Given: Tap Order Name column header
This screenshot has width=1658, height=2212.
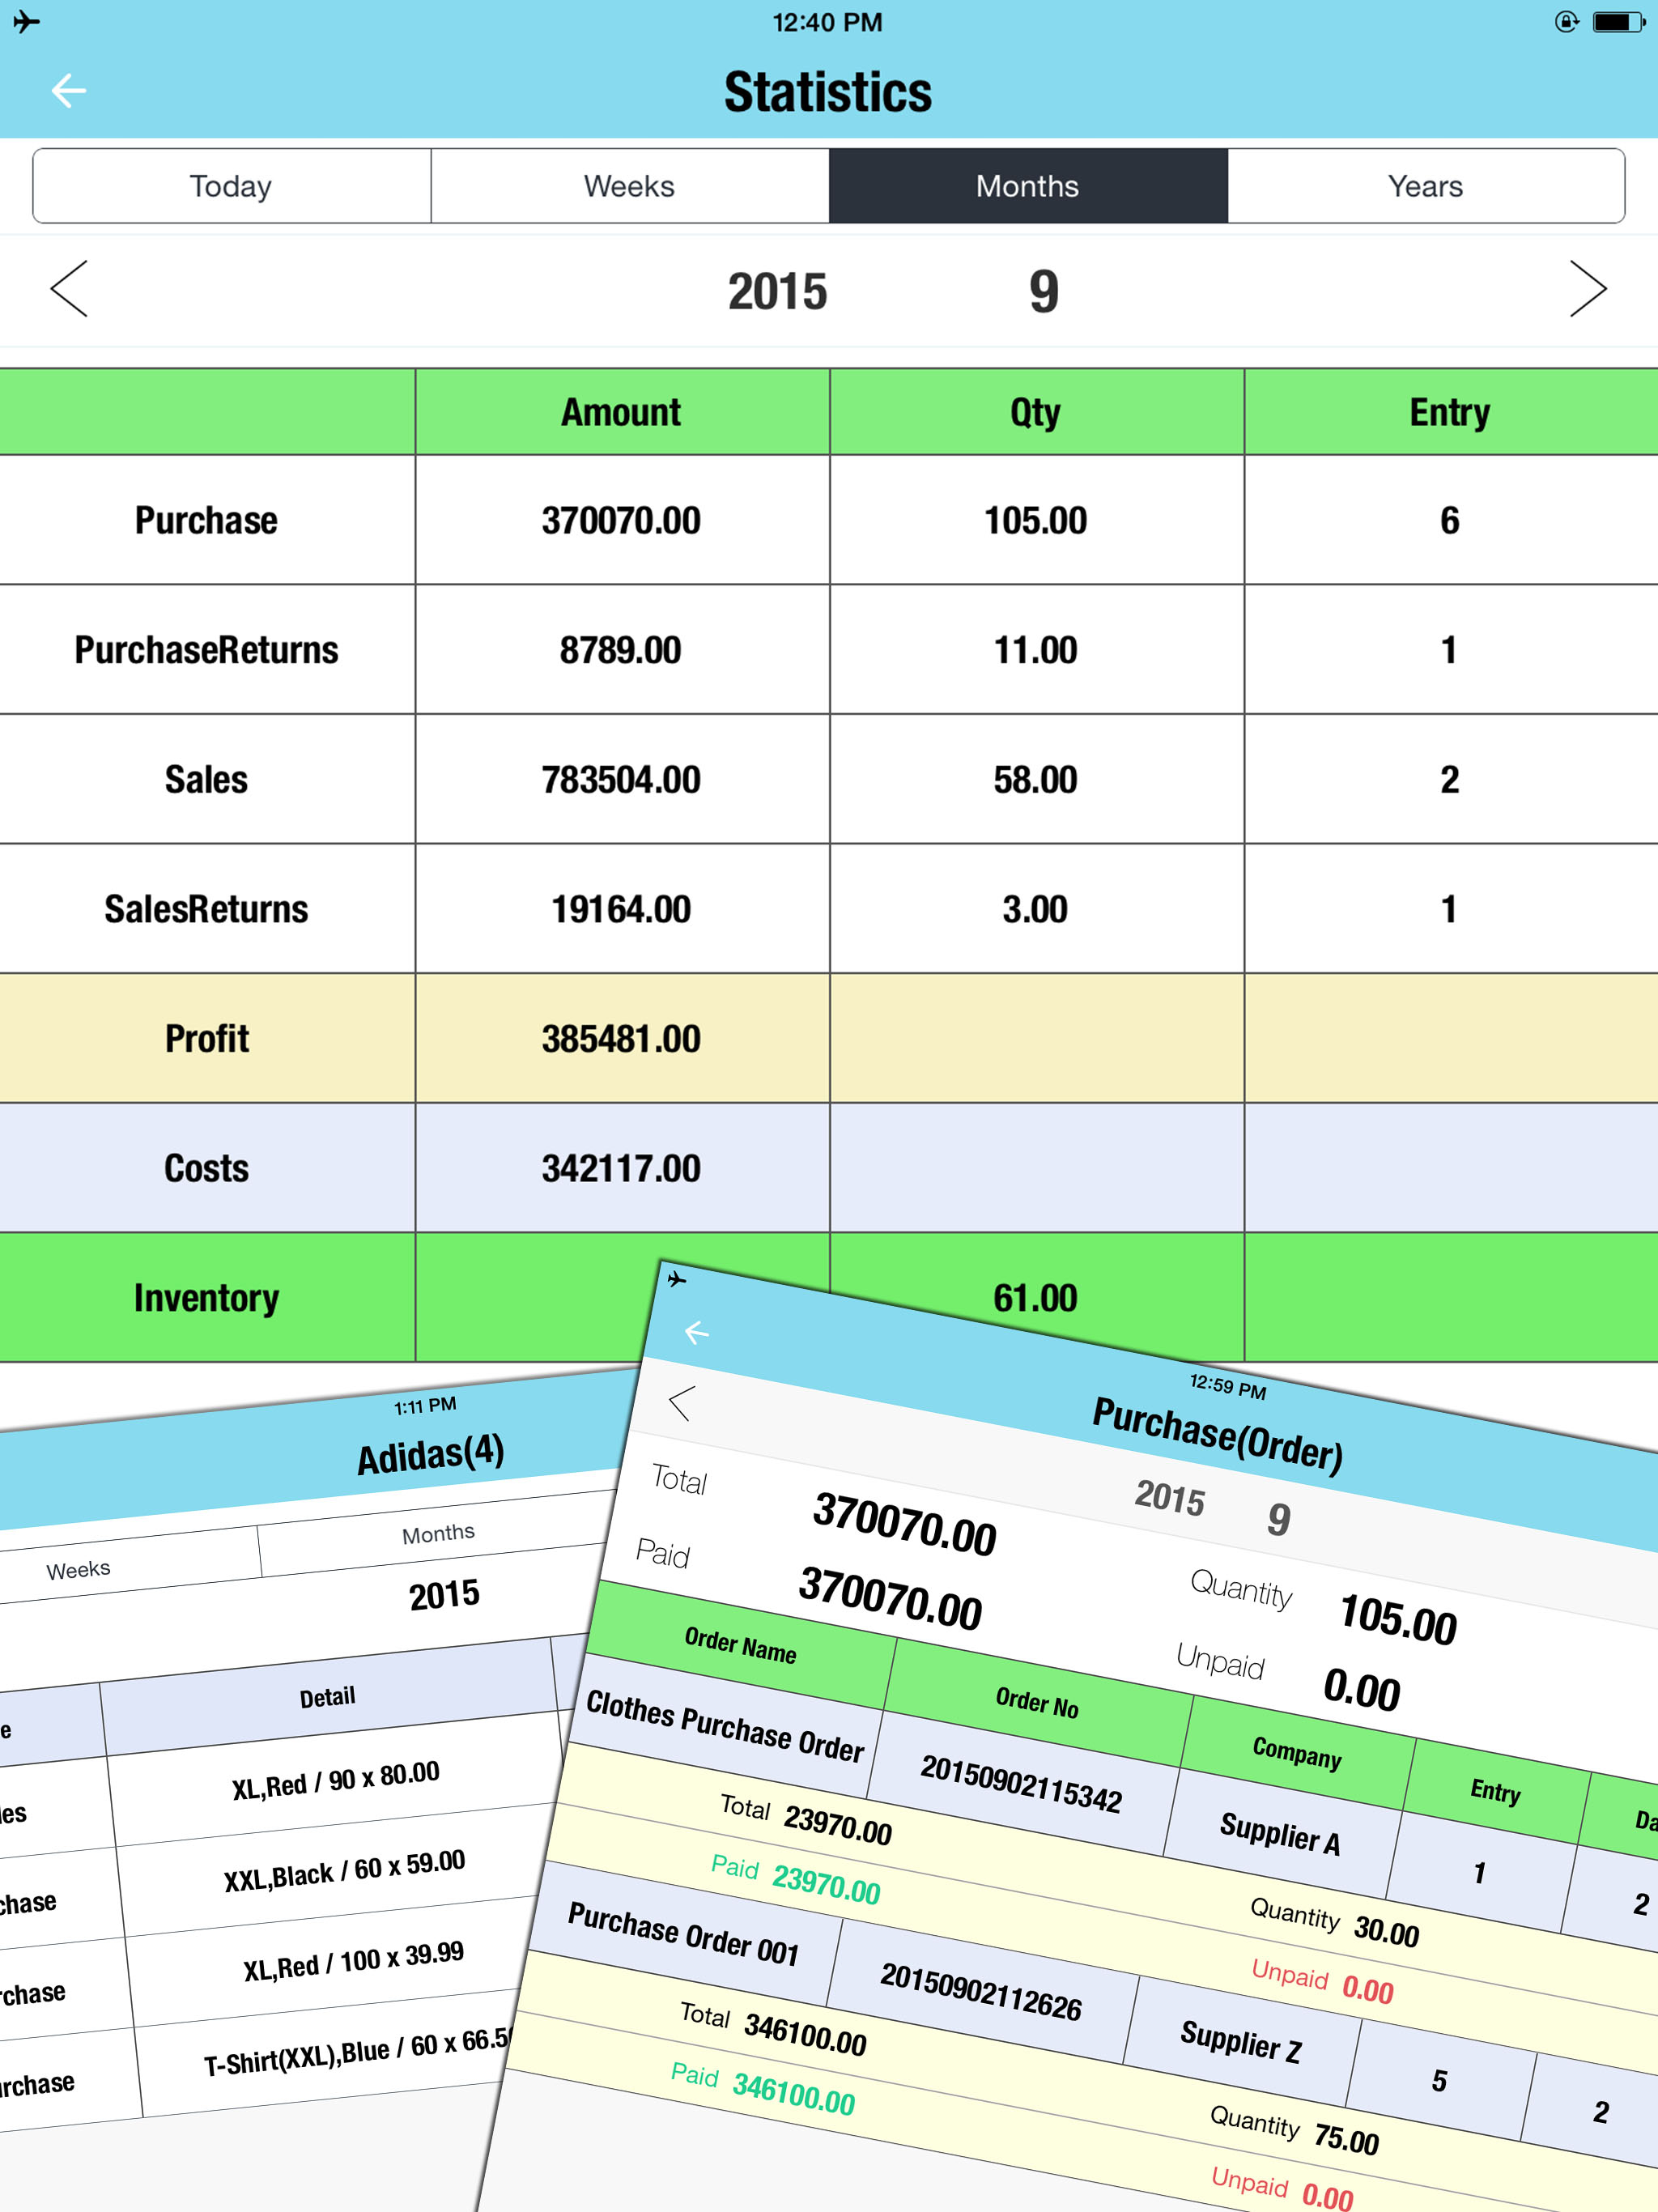Looking at the screenshot, I should tap(741, 1645).
